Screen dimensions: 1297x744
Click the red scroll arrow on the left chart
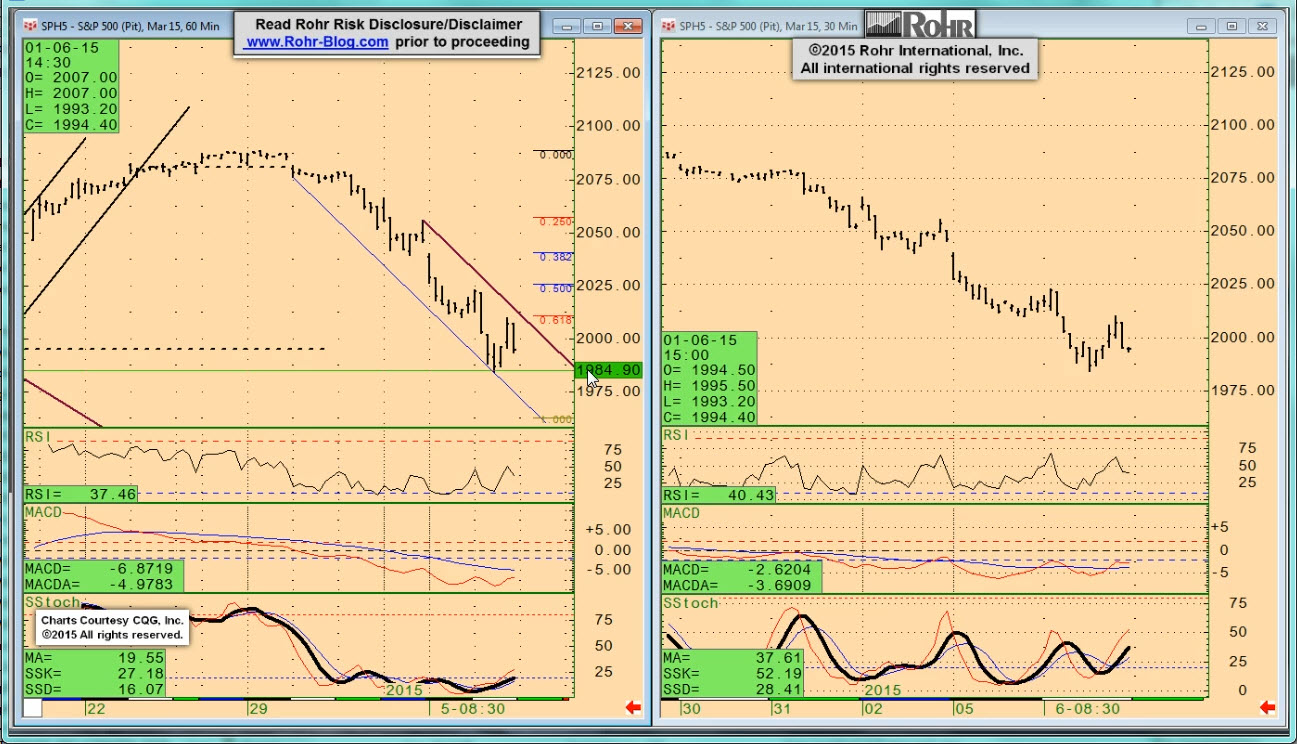pos(632,708)
